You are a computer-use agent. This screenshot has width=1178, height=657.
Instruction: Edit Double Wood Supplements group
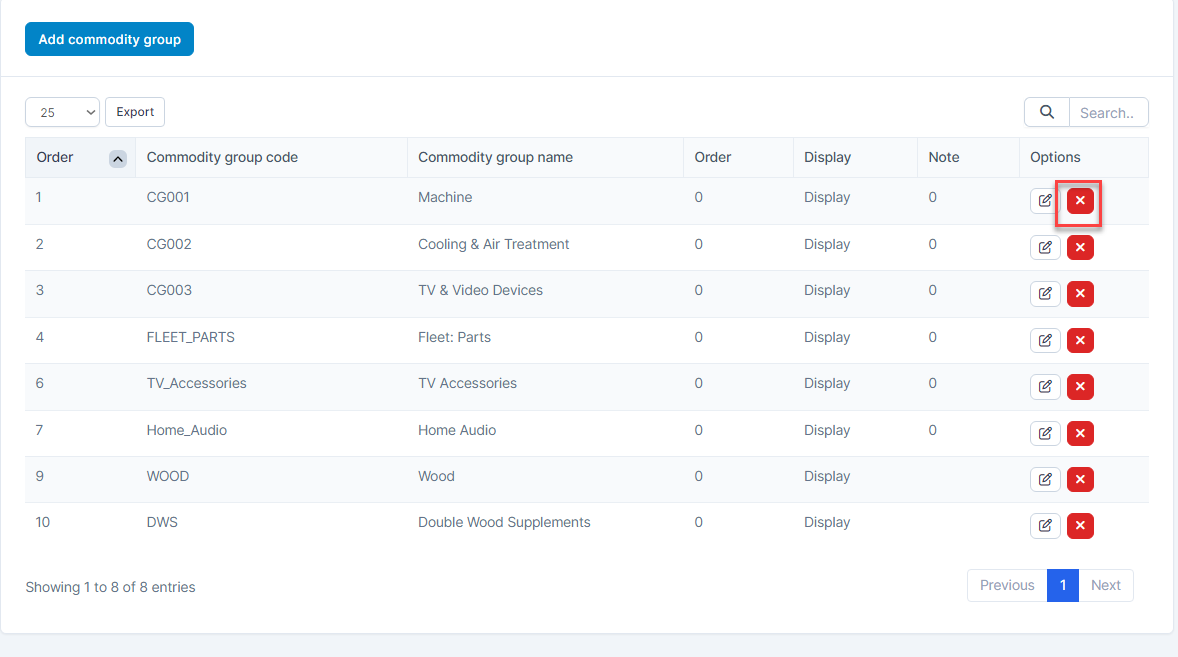pos(1045,526)
